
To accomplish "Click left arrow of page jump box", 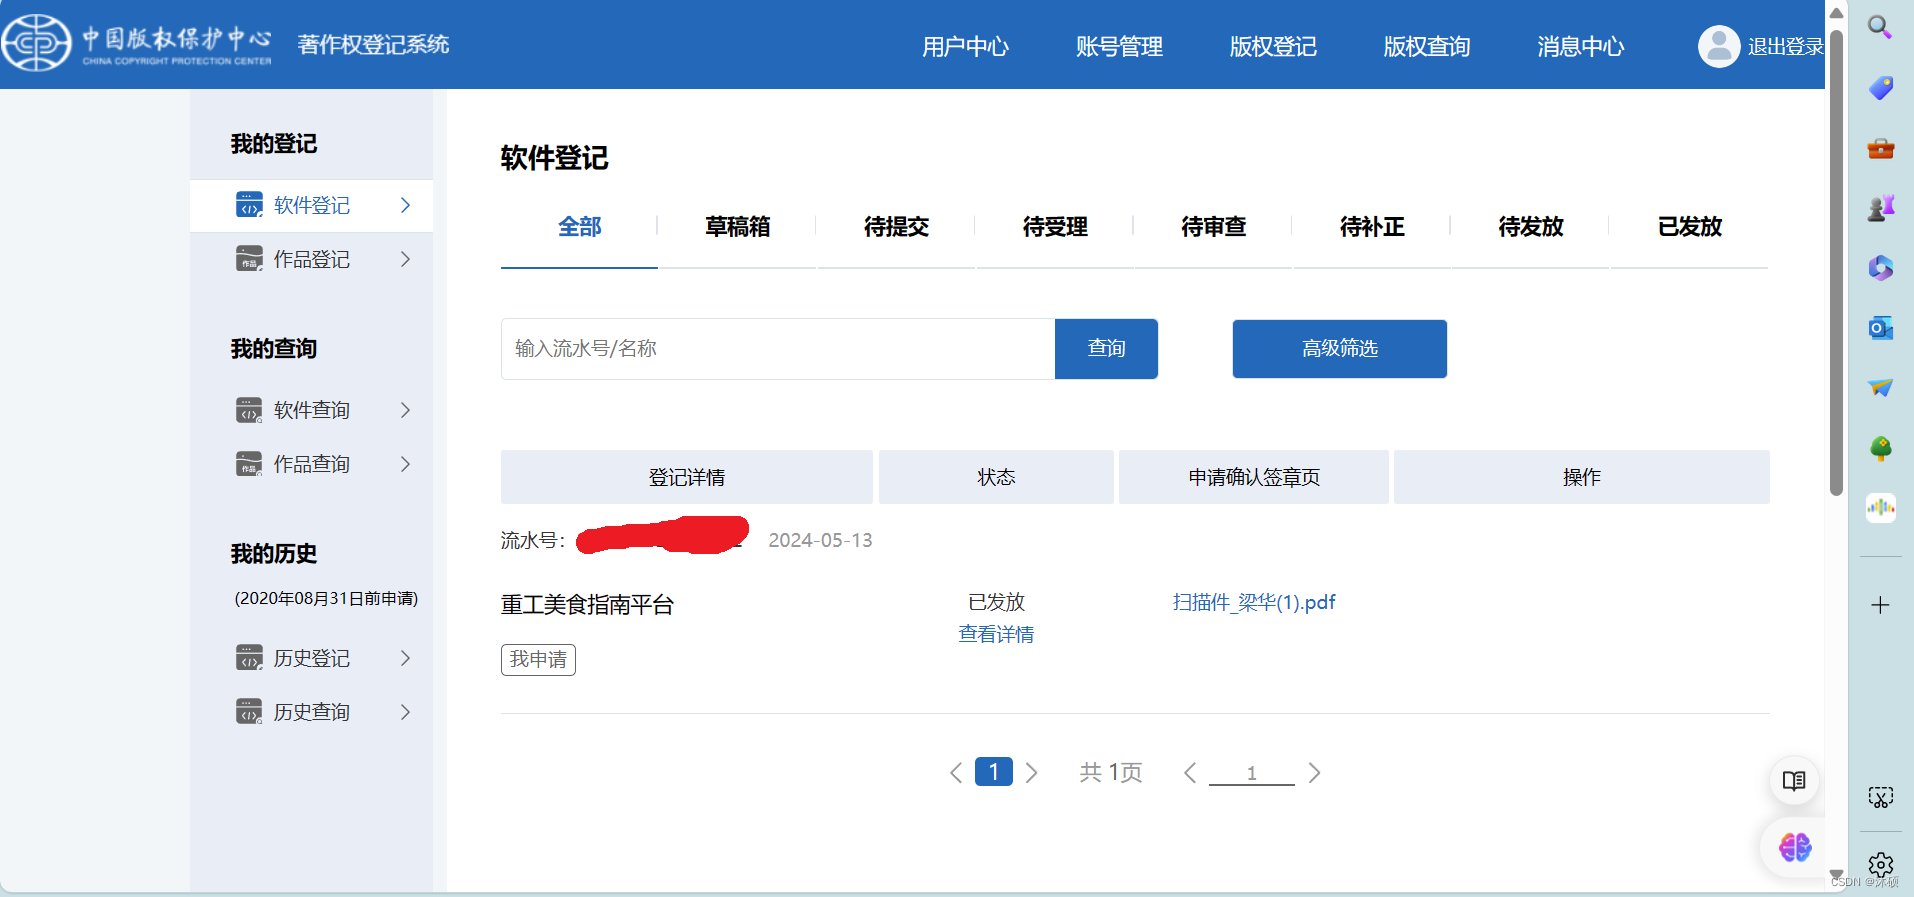I will click(1190, 773).
